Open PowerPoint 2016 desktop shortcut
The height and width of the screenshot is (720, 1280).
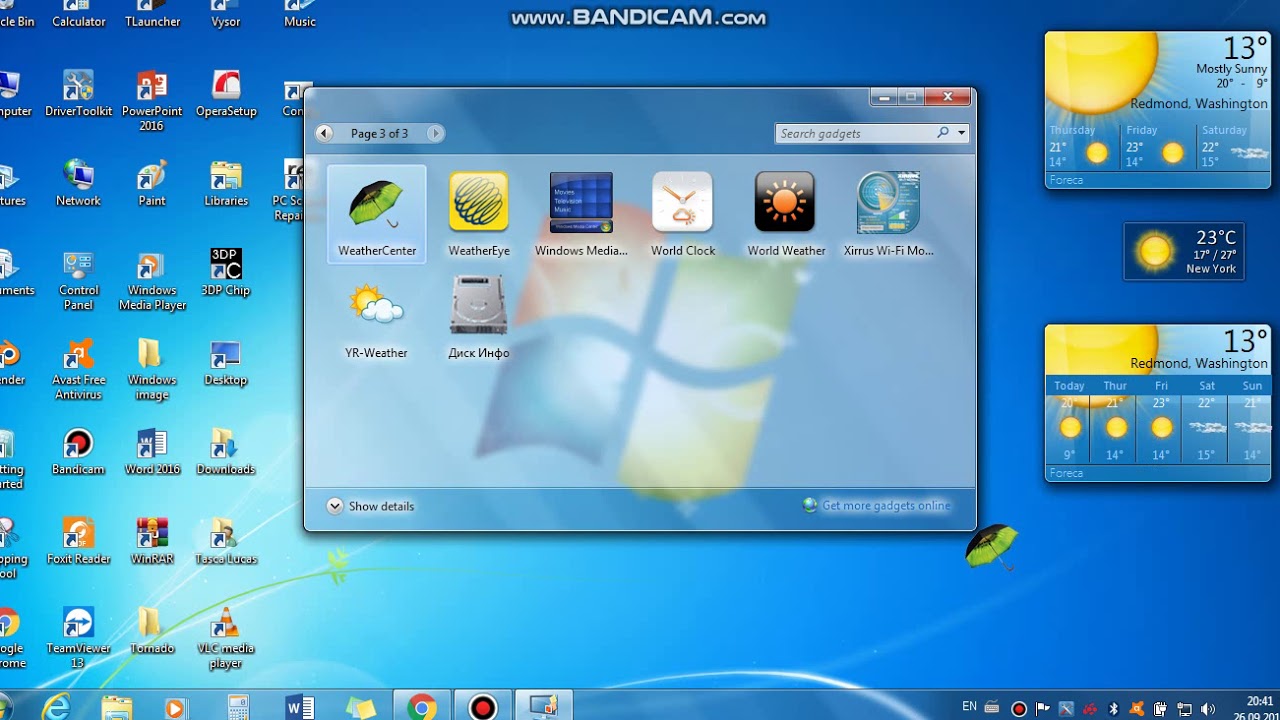coord(152,101)
